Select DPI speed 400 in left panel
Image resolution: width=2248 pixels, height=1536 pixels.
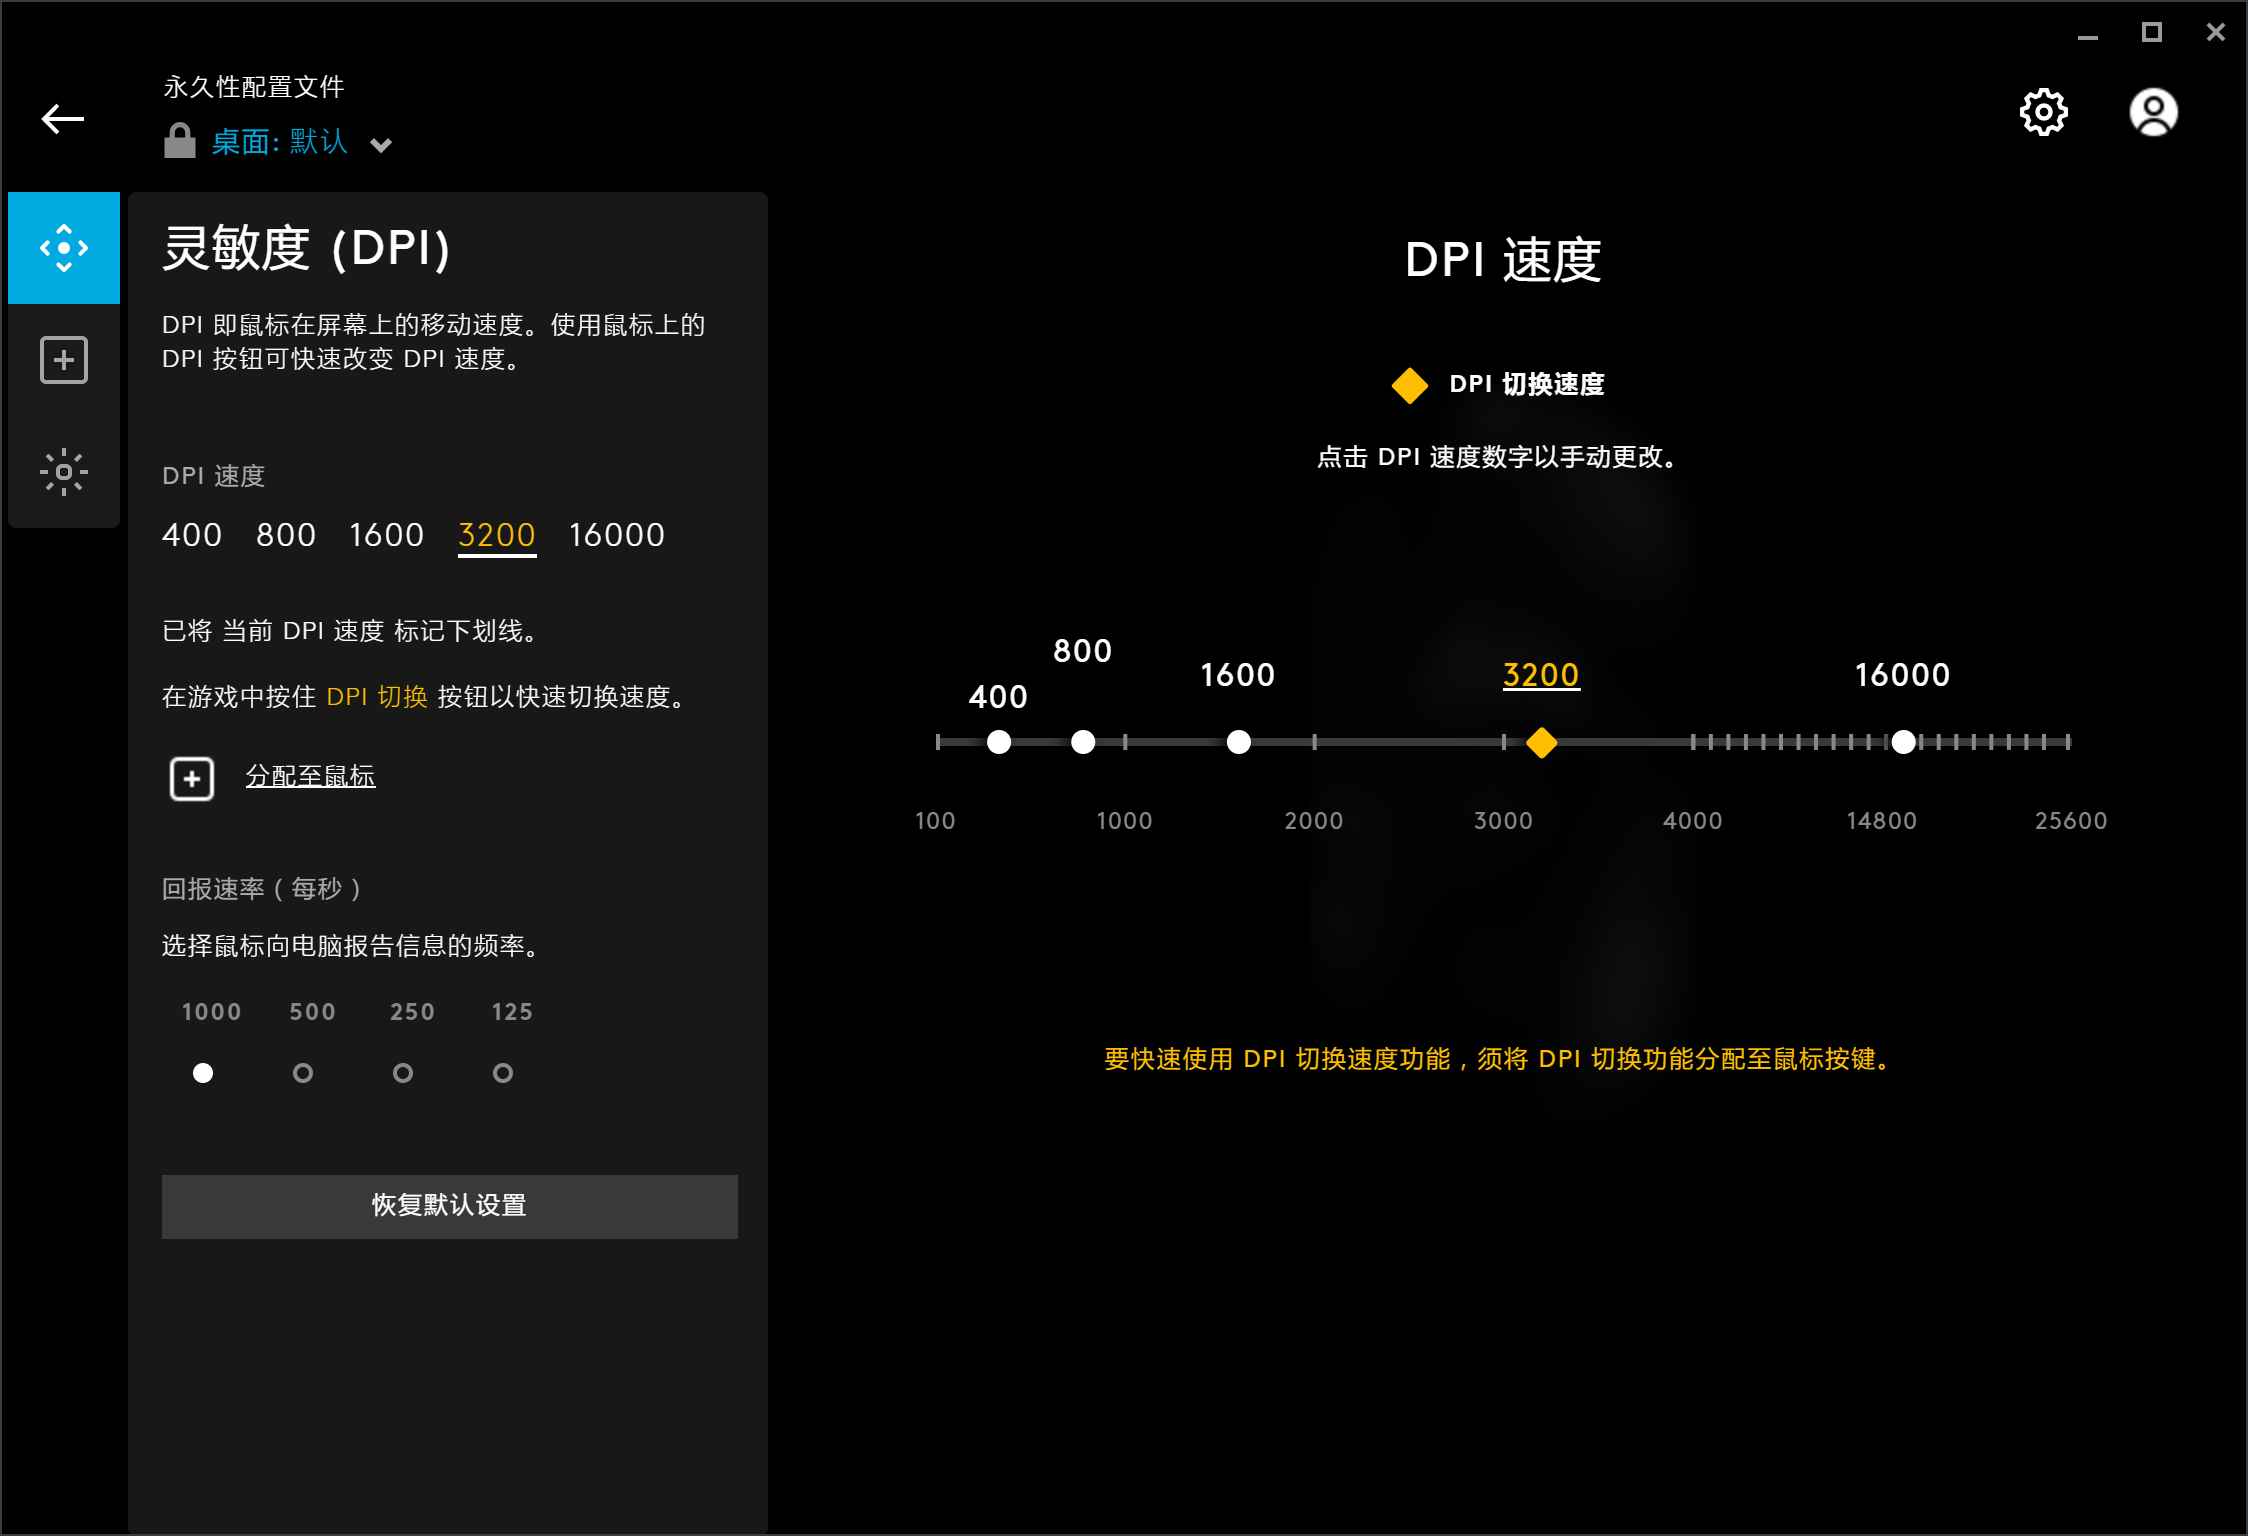[x=192, y=535]
